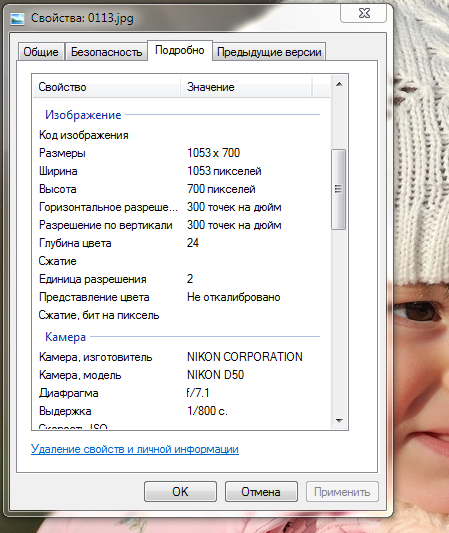The image size is (449, 533).
Task: Select the Камера section heading
Action: click(65, 337)
